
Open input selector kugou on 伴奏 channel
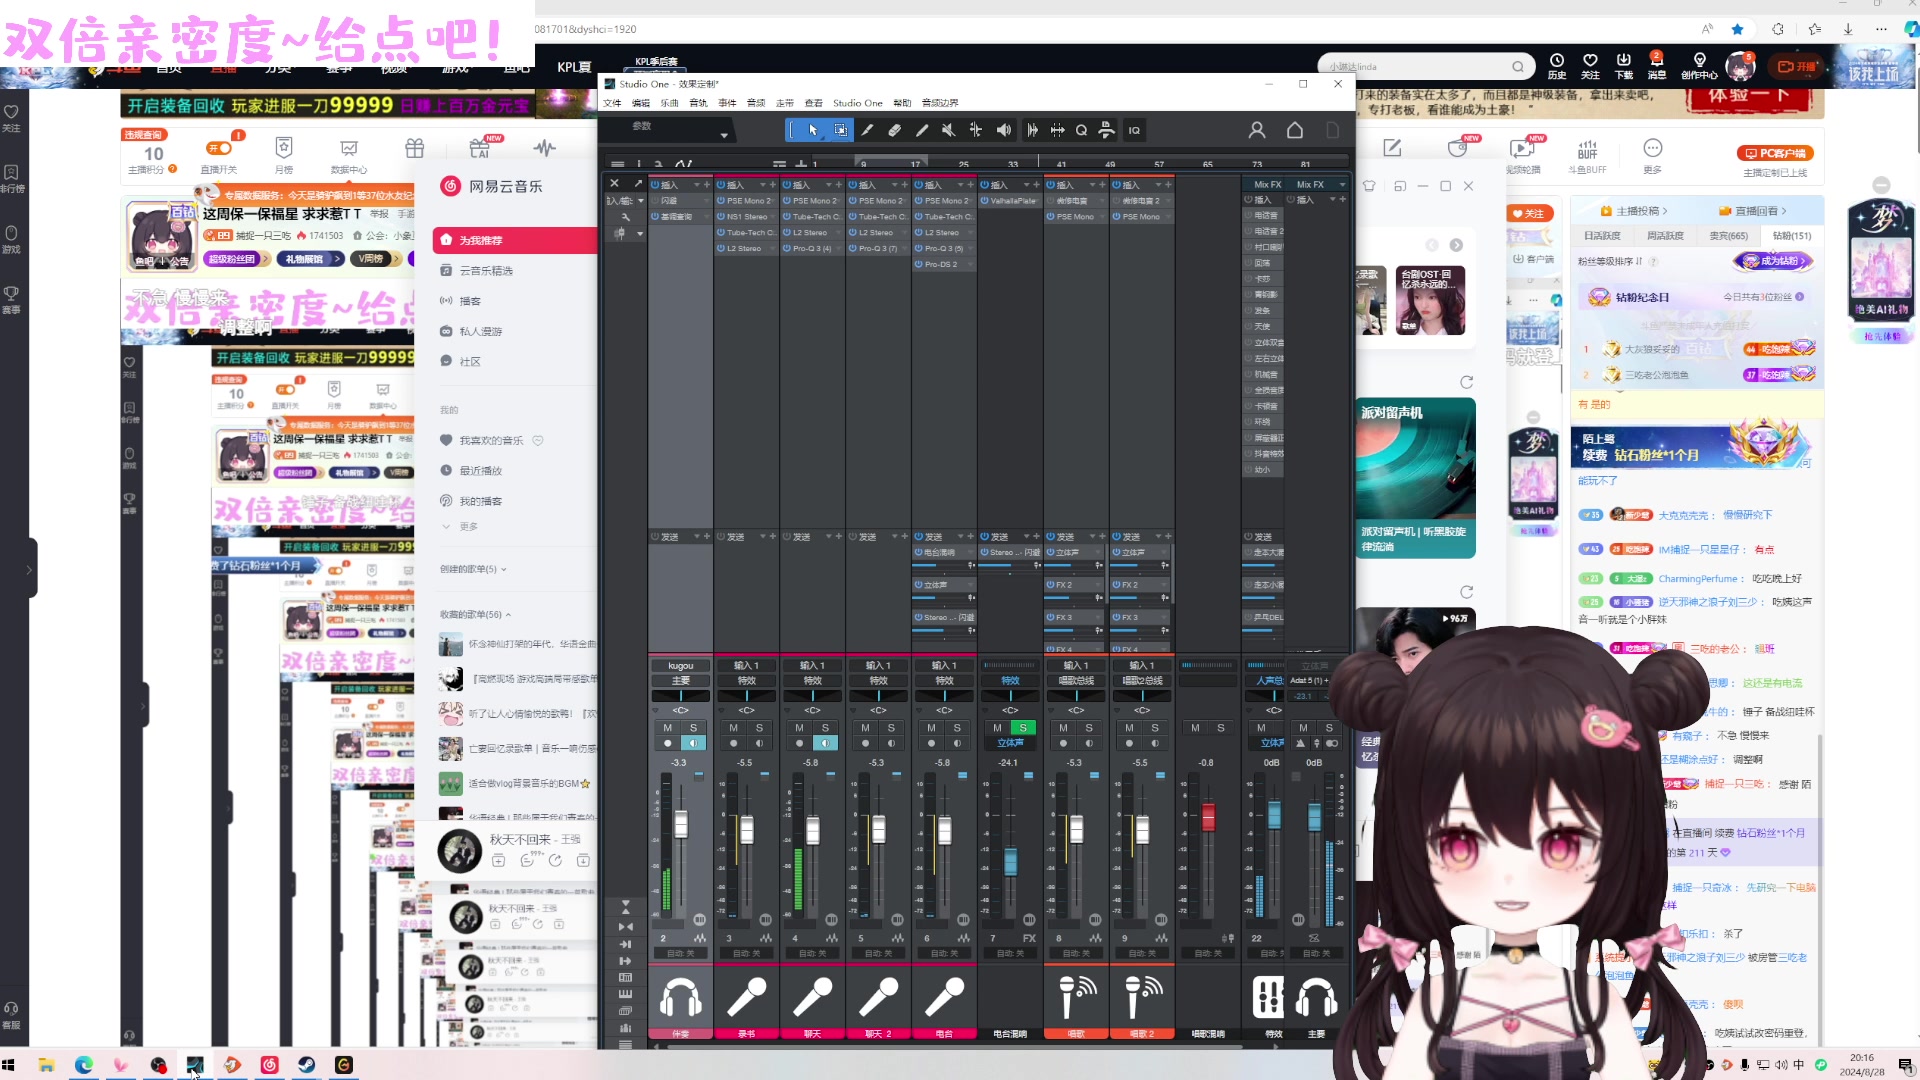coord(681,665)
